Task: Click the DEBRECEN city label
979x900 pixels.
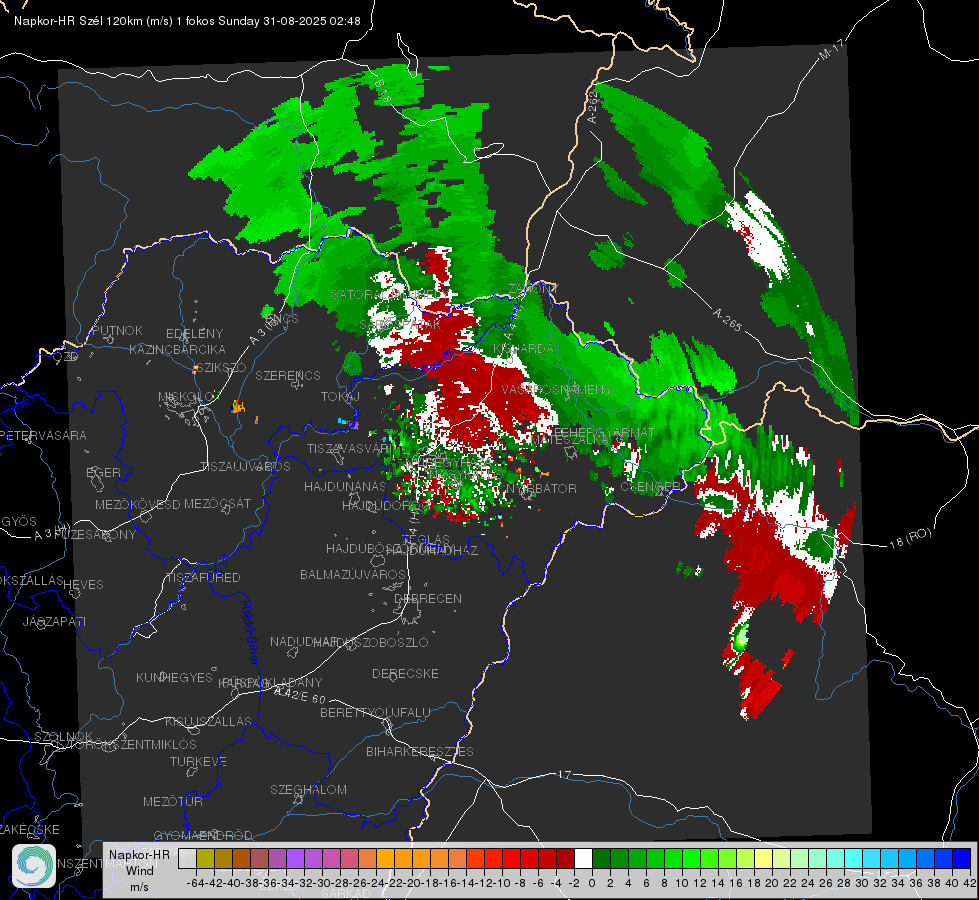Action: coord(428,598)
